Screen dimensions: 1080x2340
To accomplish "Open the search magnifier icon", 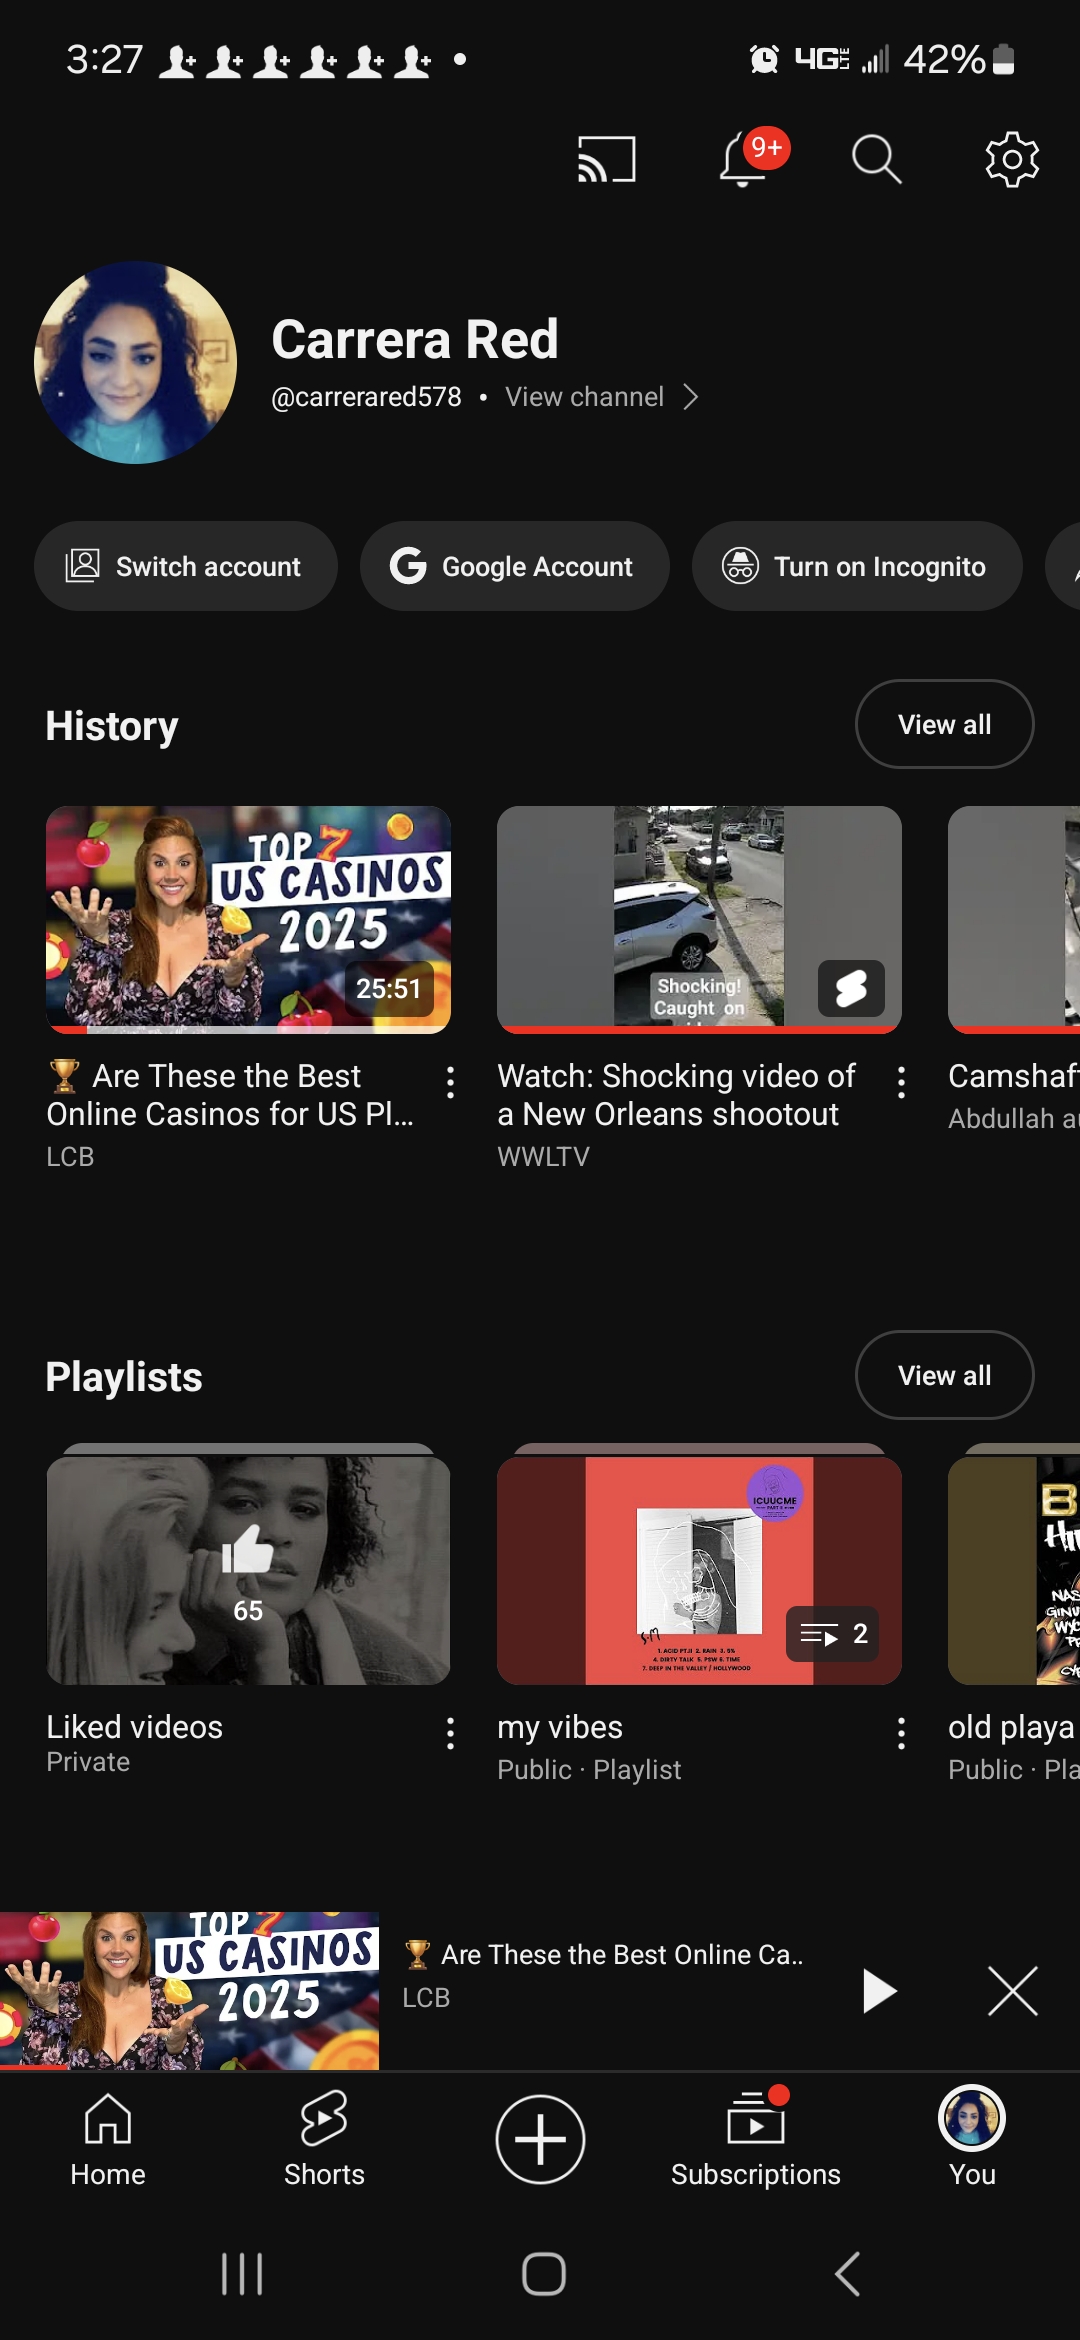I will coord(877,159).
